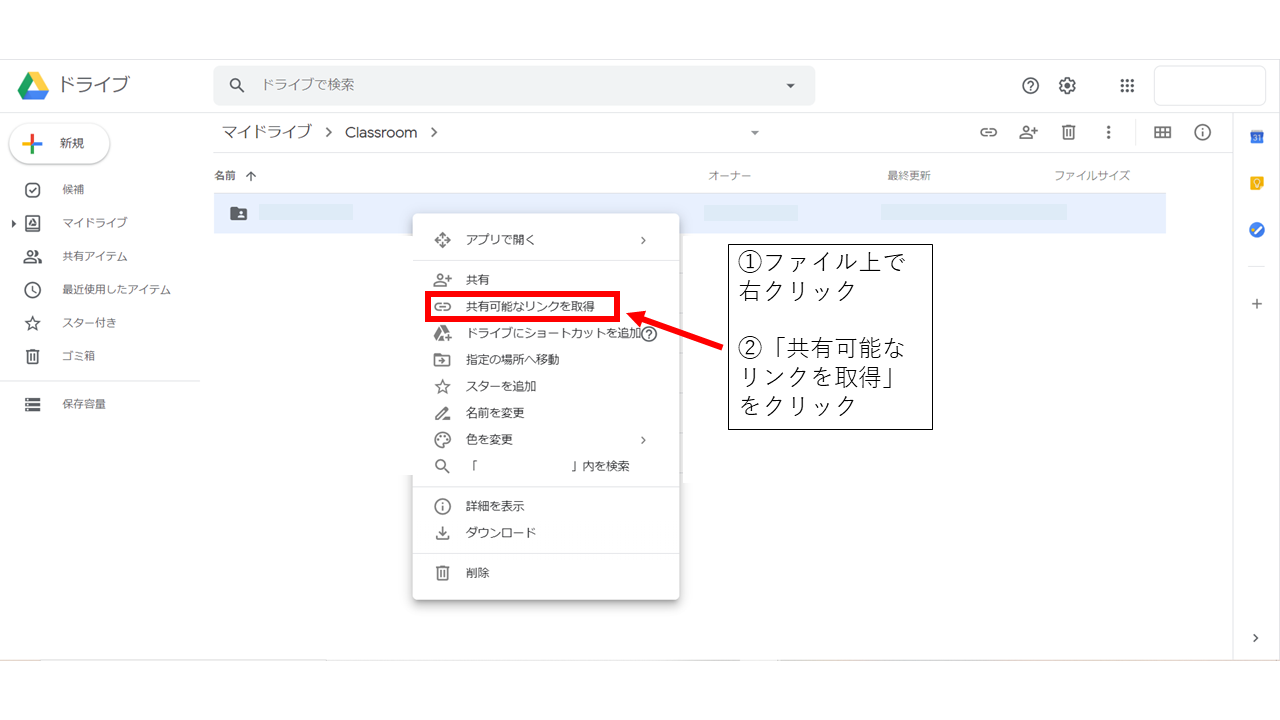Open the help question mark icon
Screen dimensions: 1280x720
coord(1030,86)
